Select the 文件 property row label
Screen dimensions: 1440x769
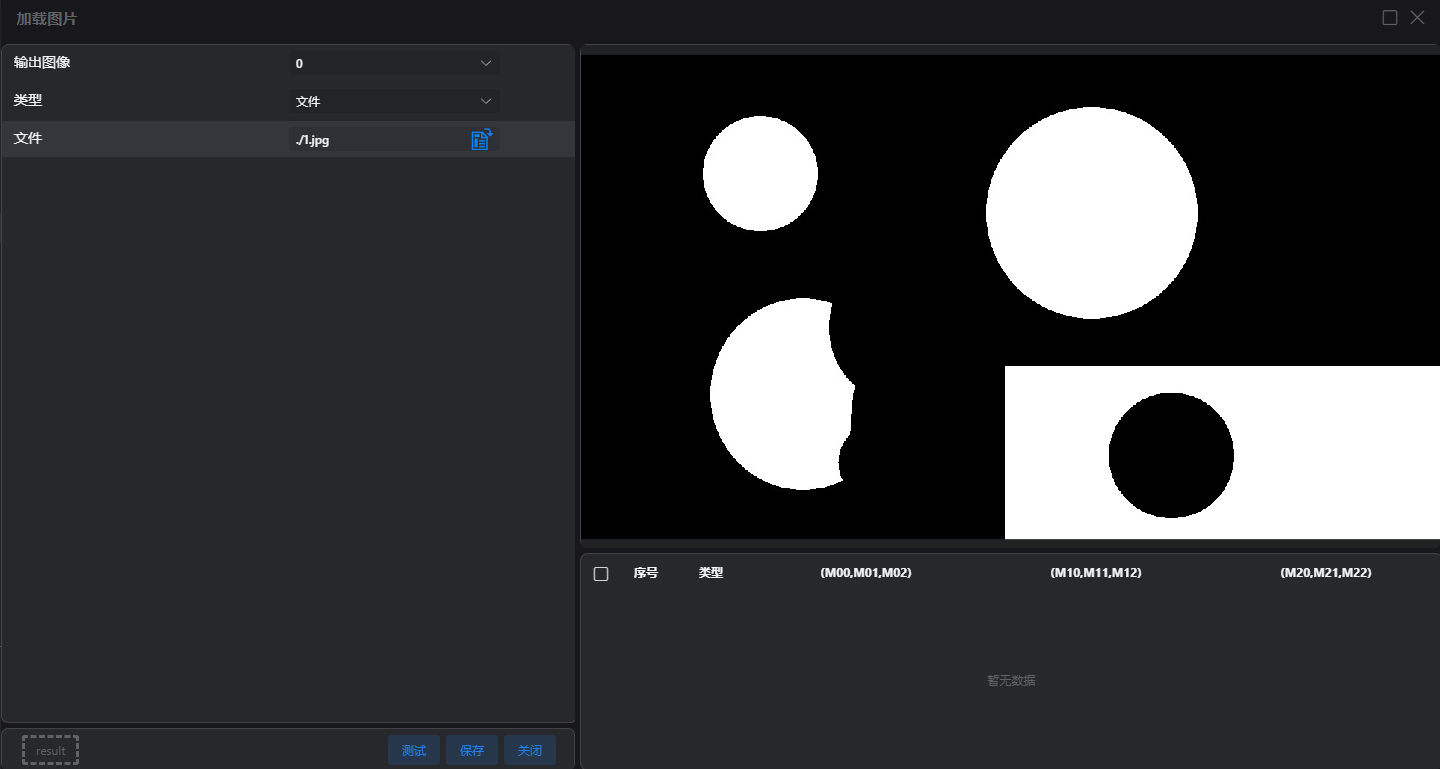click(28, 138)
